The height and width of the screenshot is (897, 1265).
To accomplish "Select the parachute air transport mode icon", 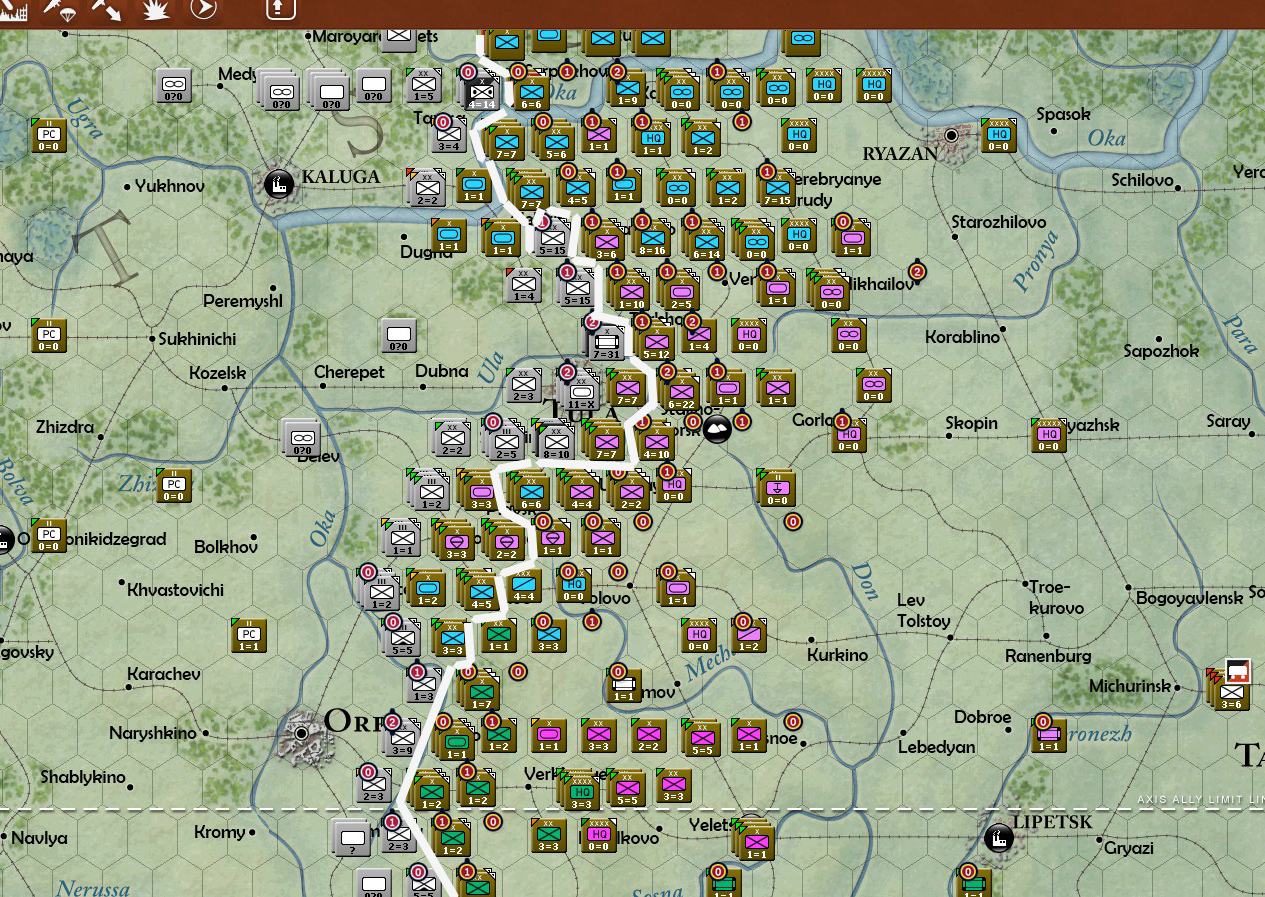I will pyautogui.click(x=61, y=10).
